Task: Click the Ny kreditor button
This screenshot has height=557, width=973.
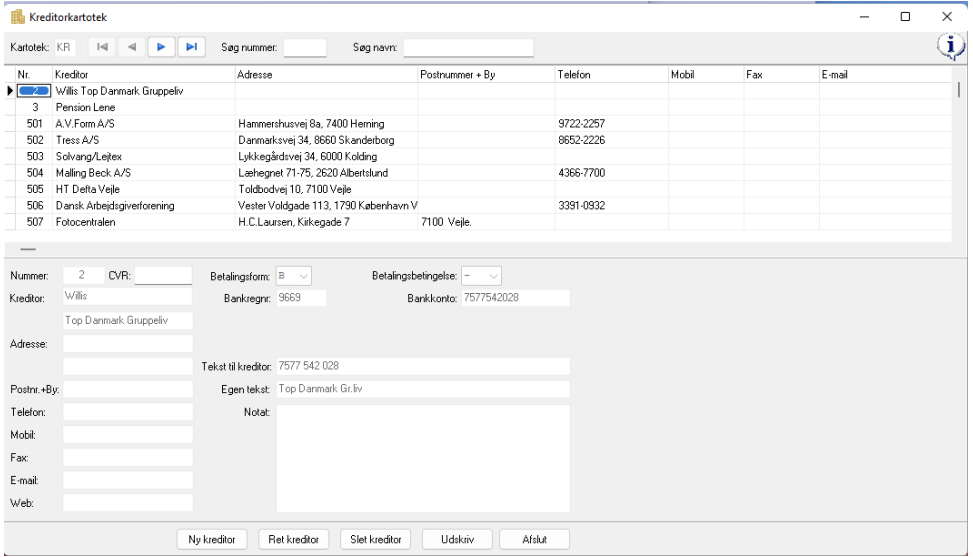Action: click(x=212, y=540)
